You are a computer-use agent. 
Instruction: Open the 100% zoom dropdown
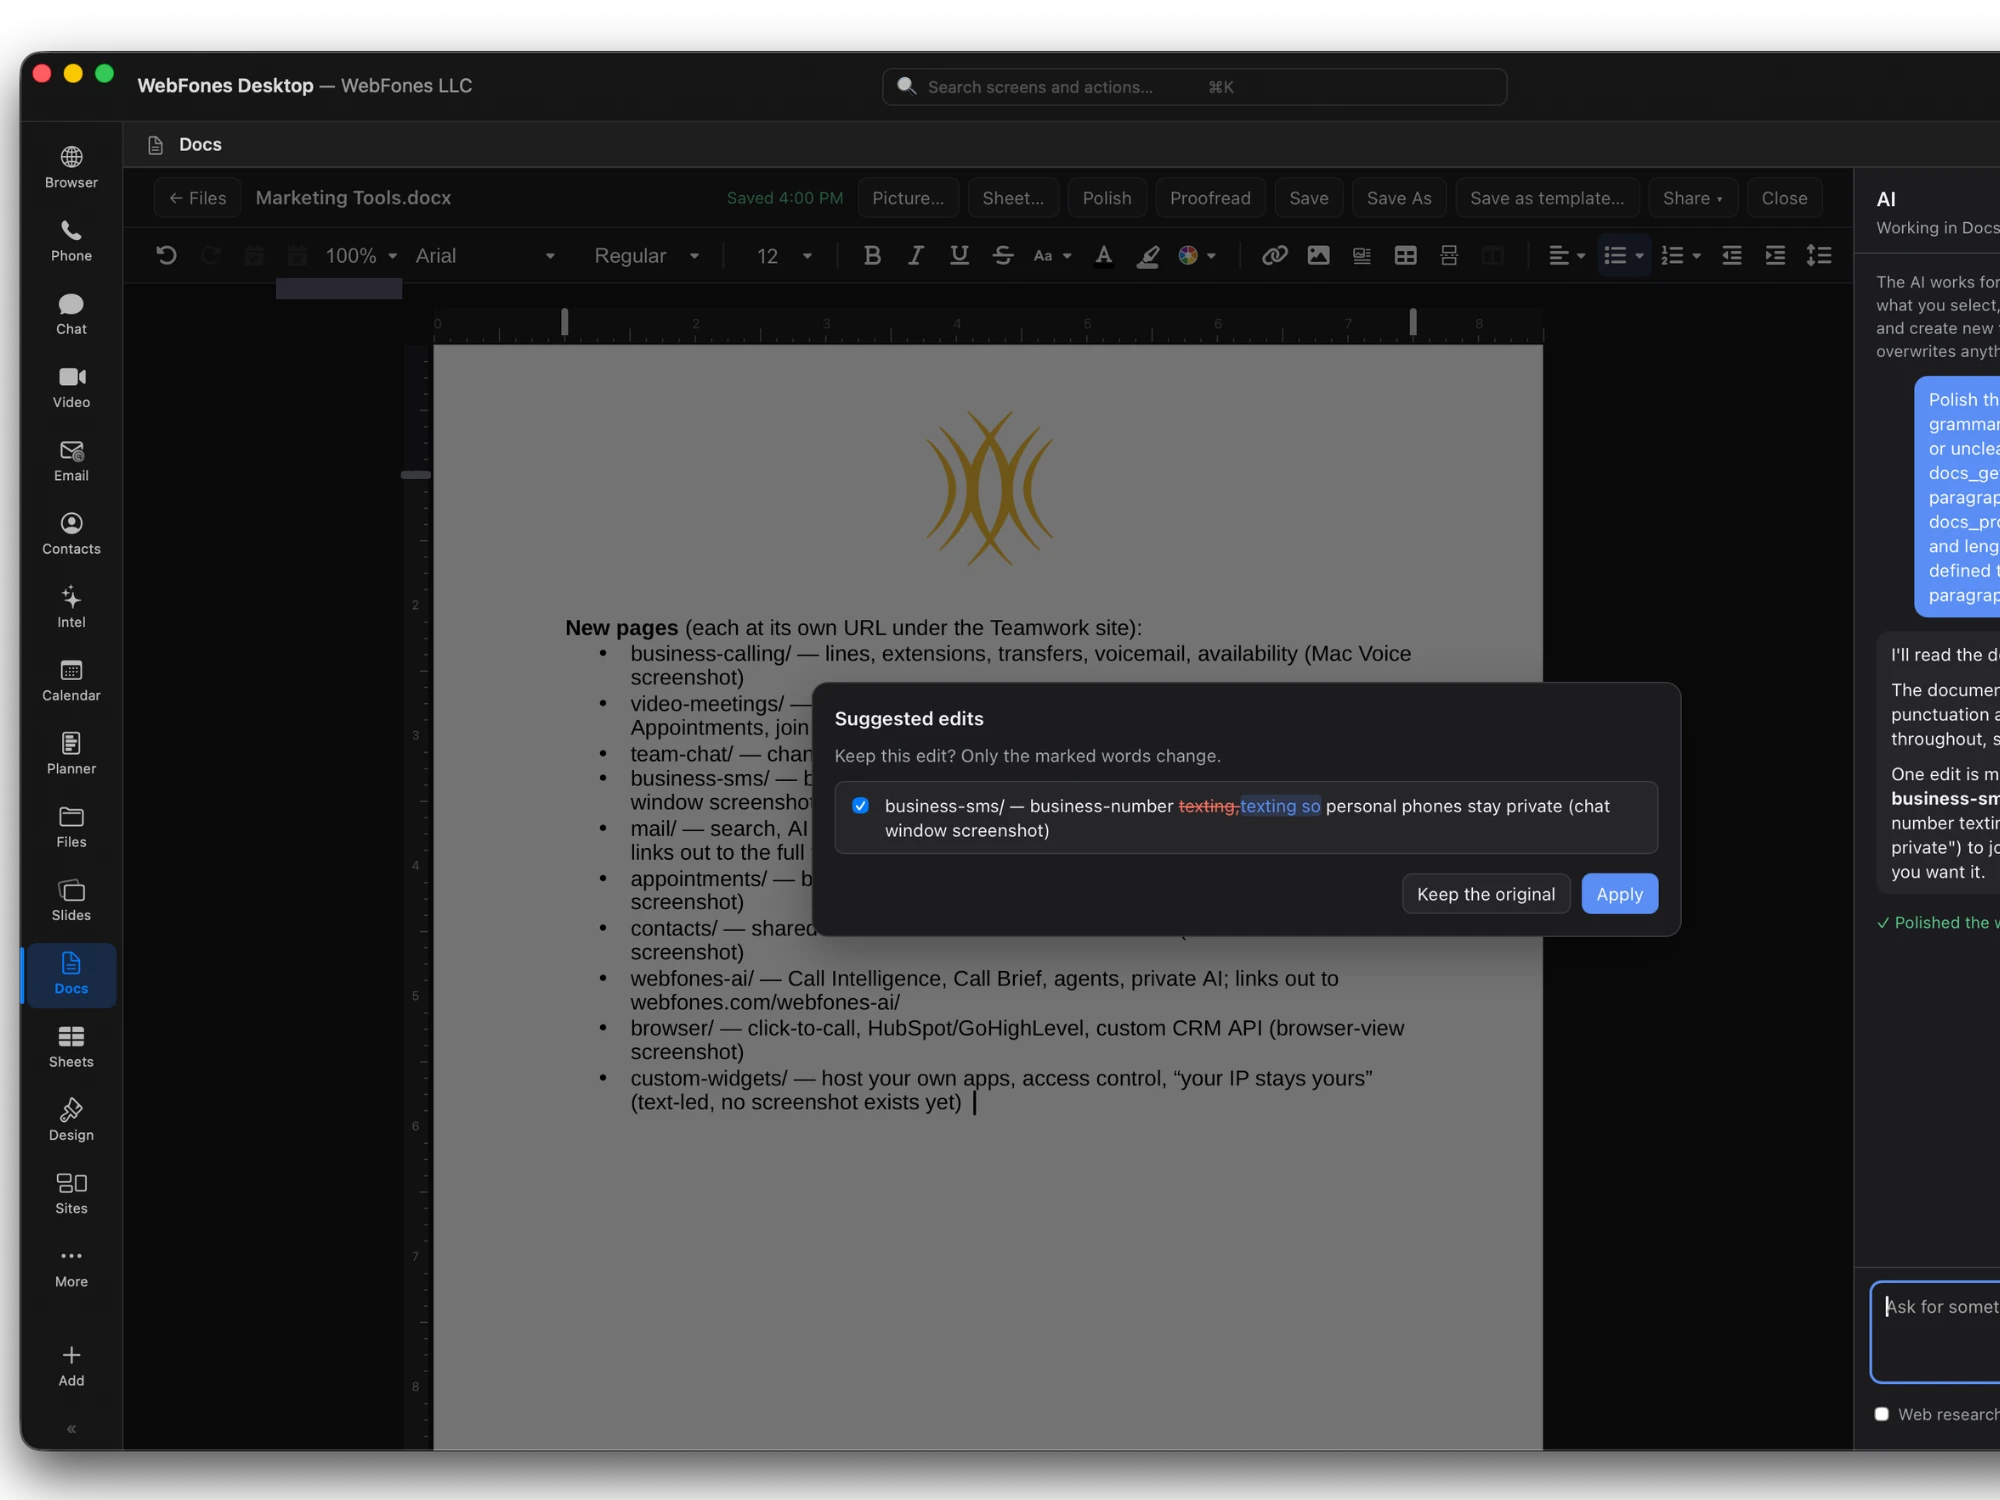[361, 256]
